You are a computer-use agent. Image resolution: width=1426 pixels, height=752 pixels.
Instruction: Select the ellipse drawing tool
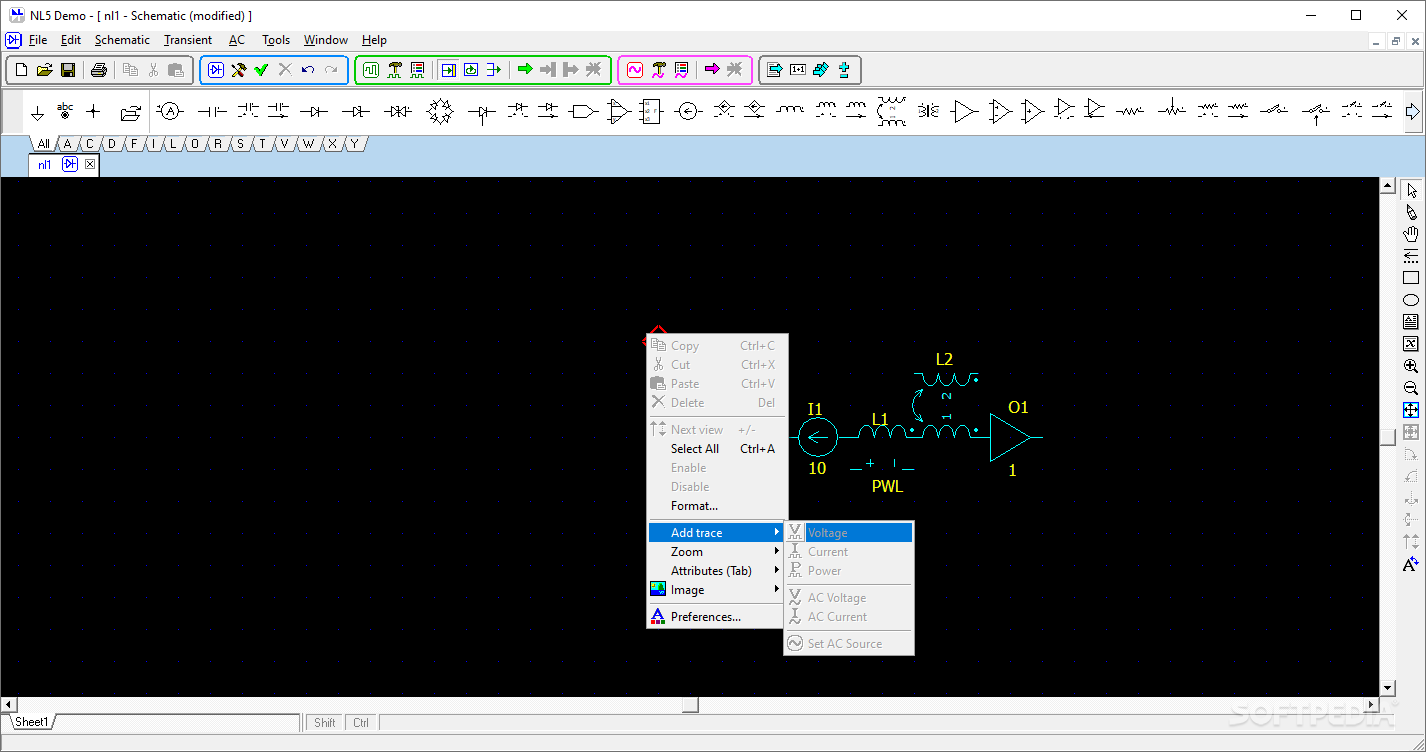point(1411,300)
